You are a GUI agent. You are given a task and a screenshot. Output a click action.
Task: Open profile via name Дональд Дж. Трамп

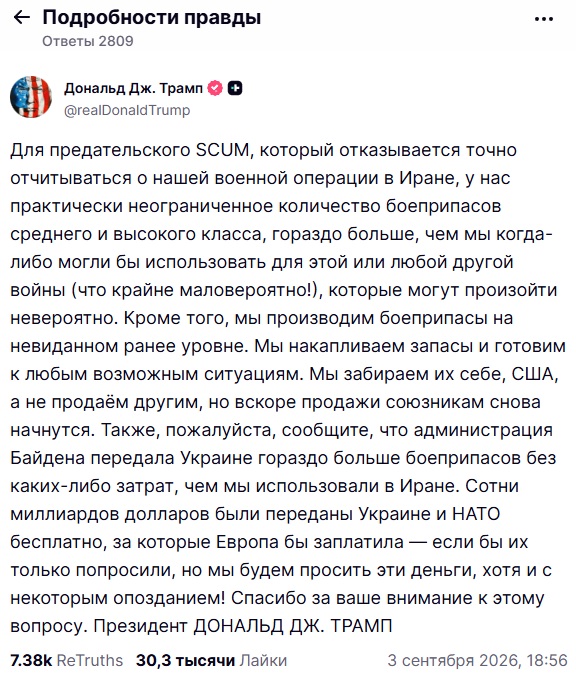133,88
